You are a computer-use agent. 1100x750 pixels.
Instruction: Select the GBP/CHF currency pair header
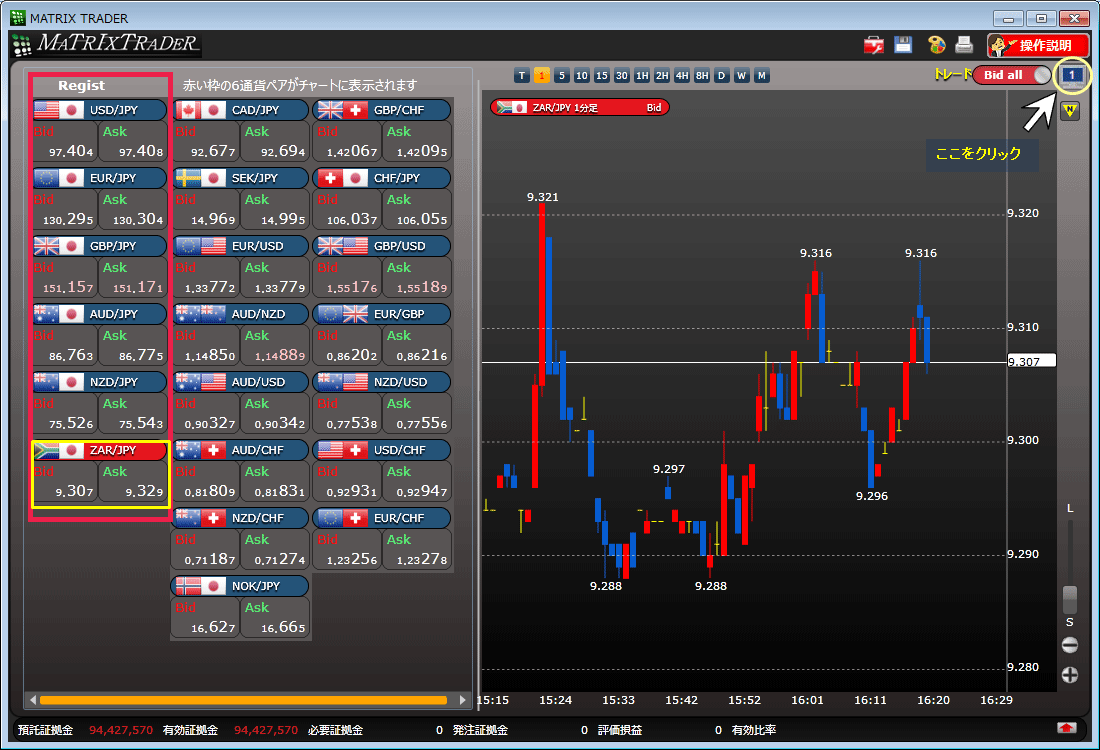point(382,110)
